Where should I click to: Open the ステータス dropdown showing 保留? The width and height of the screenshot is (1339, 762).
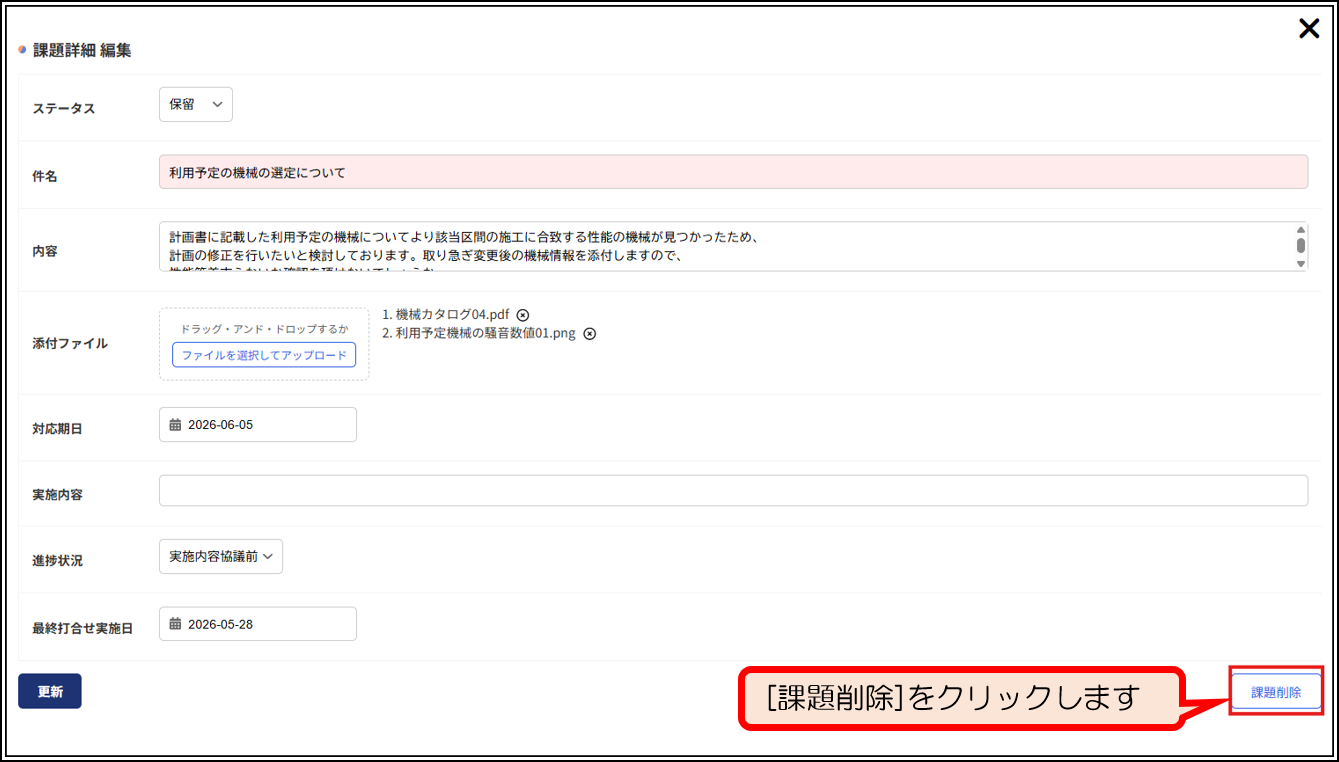(x=196, y=105)
